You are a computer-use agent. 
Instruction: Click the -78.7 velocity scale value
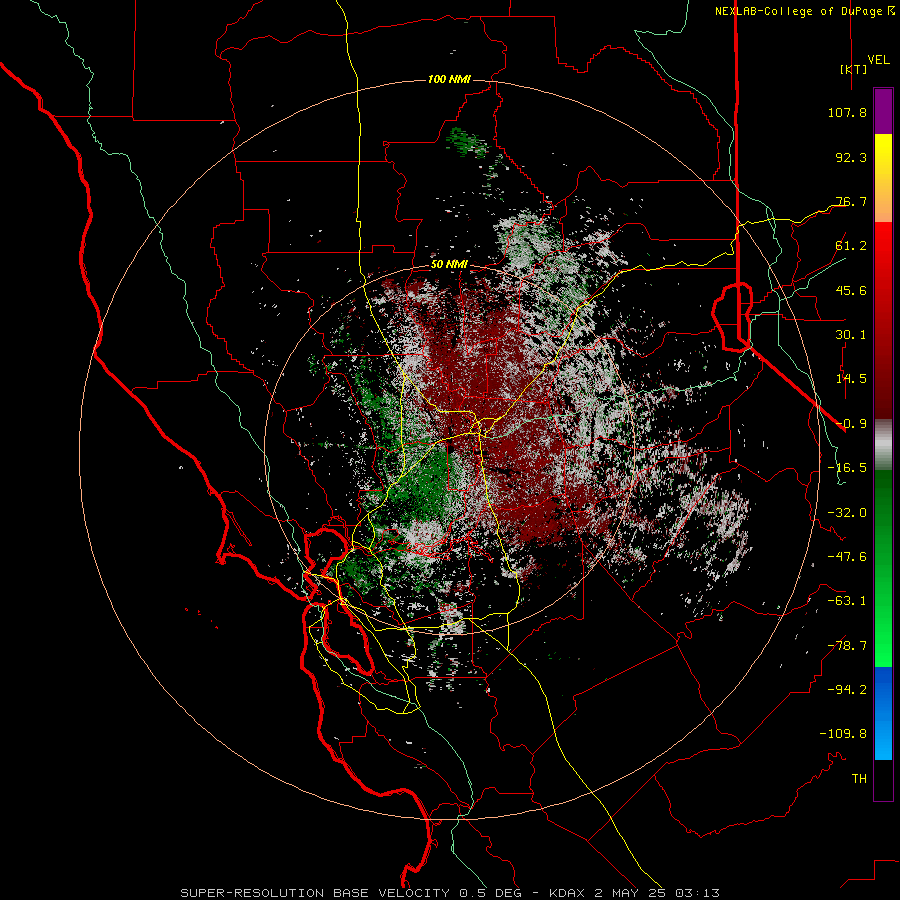847,646
